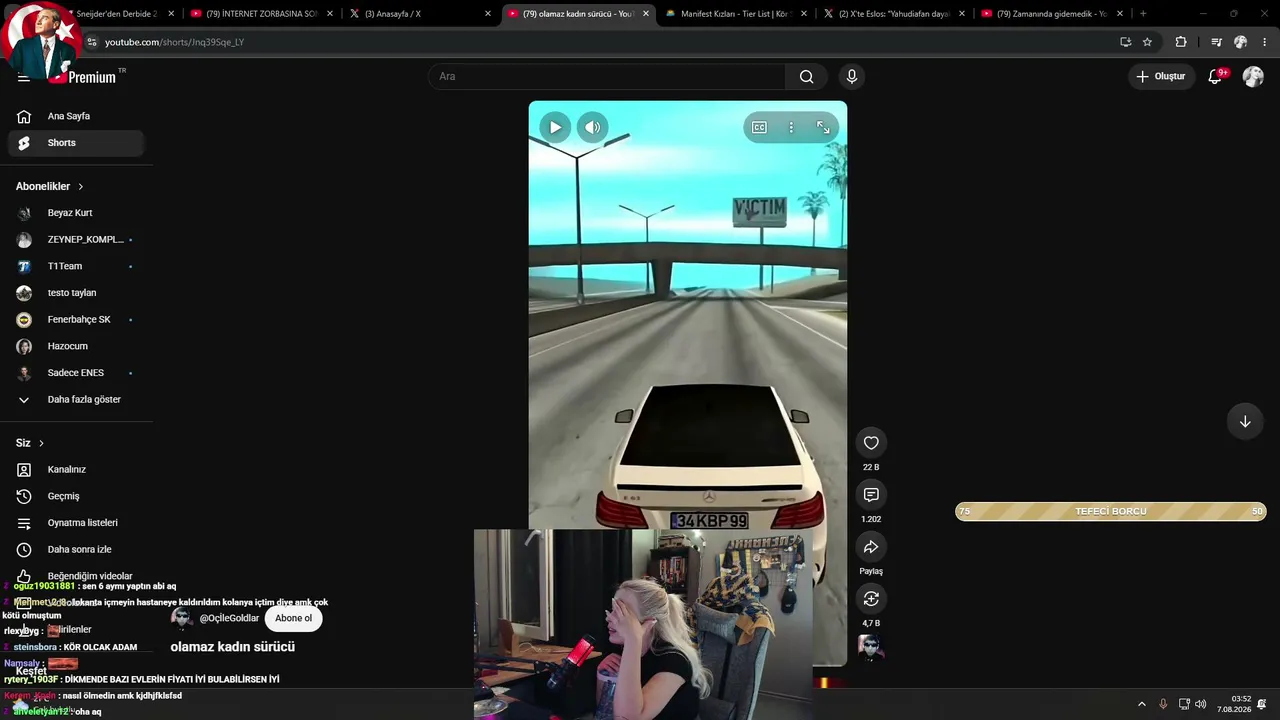Open the Chrome profile icon
The image size is (1280, 720).
pyautogui.click(x=1241, y=42)
